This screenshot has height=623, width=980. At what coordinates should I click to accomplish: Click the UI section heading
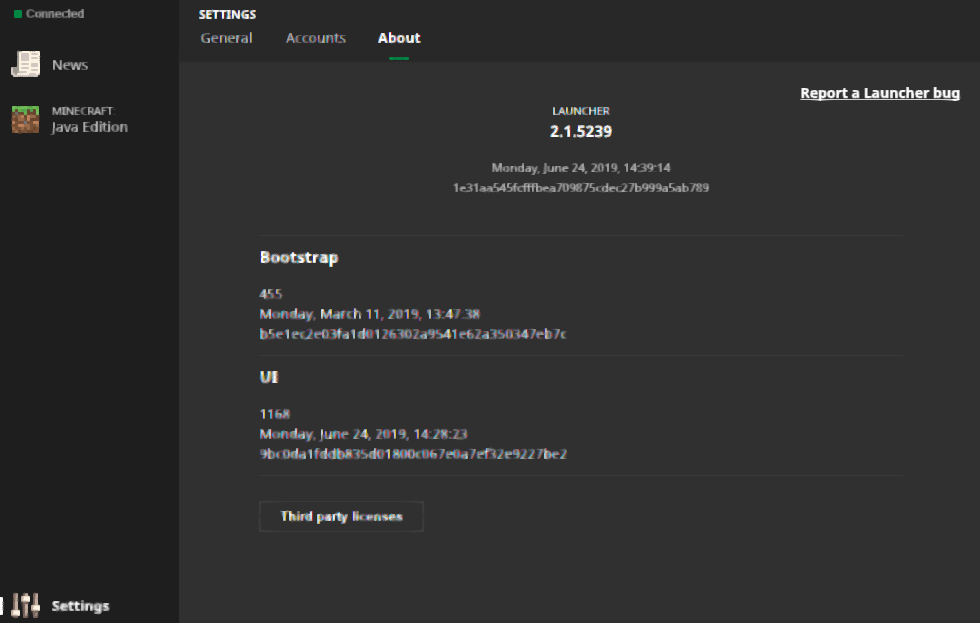(269, 377)
